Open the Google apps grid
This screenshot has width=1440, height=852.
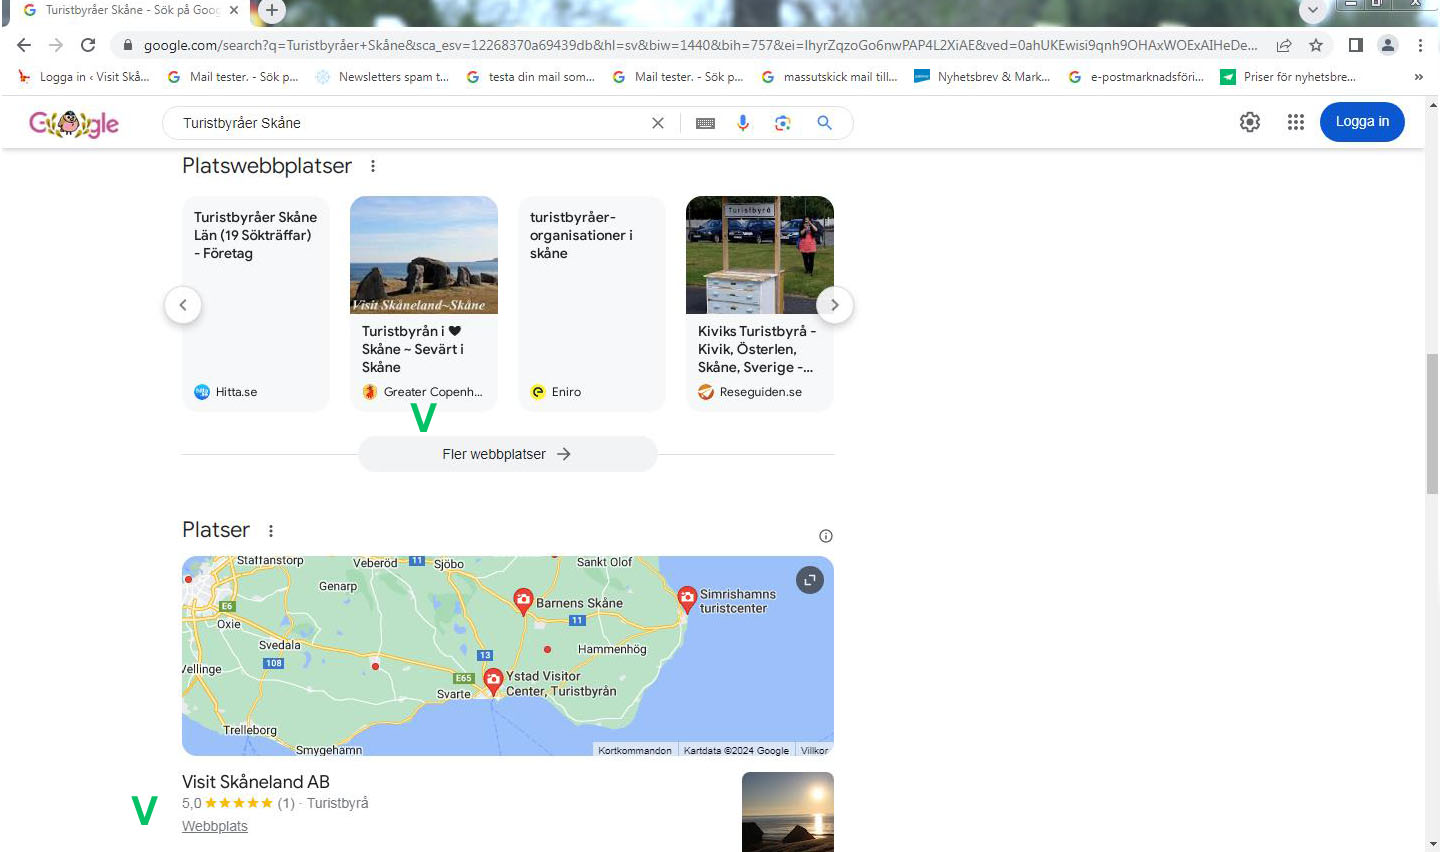[x=1296, y=122]
